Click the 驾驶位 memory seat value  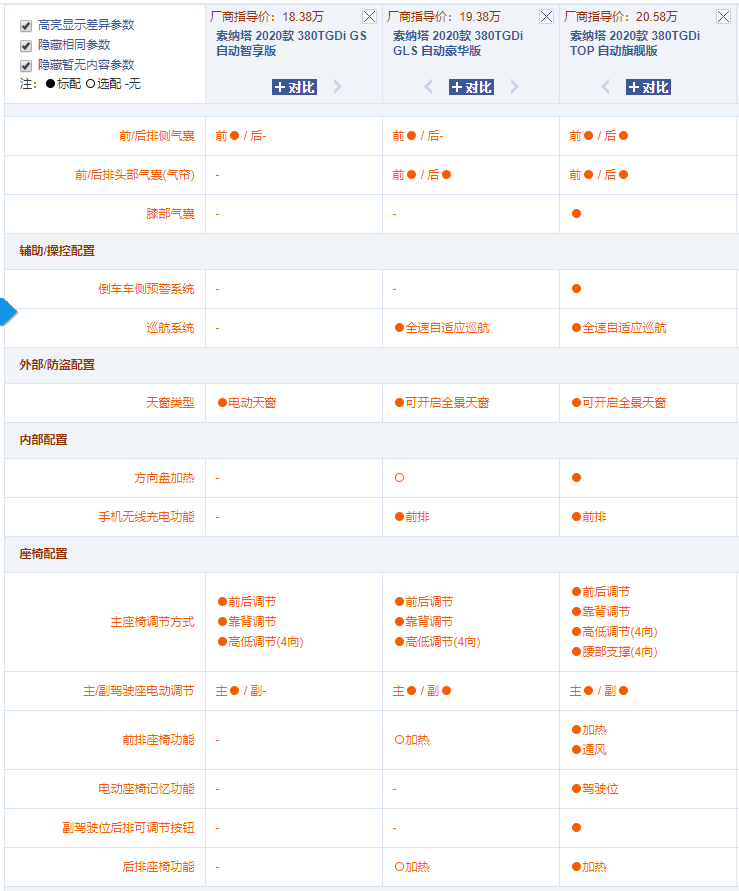point(595,789)
